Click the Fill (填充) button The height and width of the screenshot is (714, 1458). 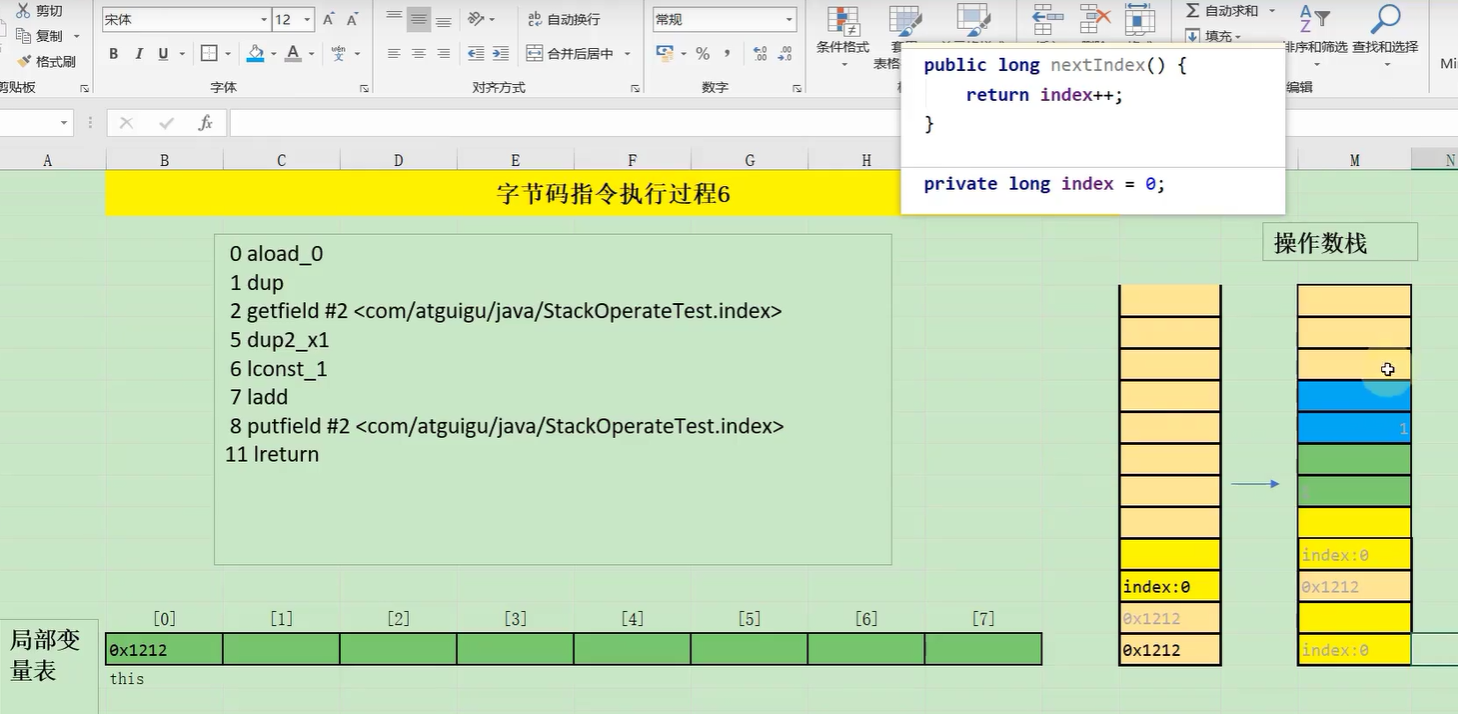(1212, 36)
